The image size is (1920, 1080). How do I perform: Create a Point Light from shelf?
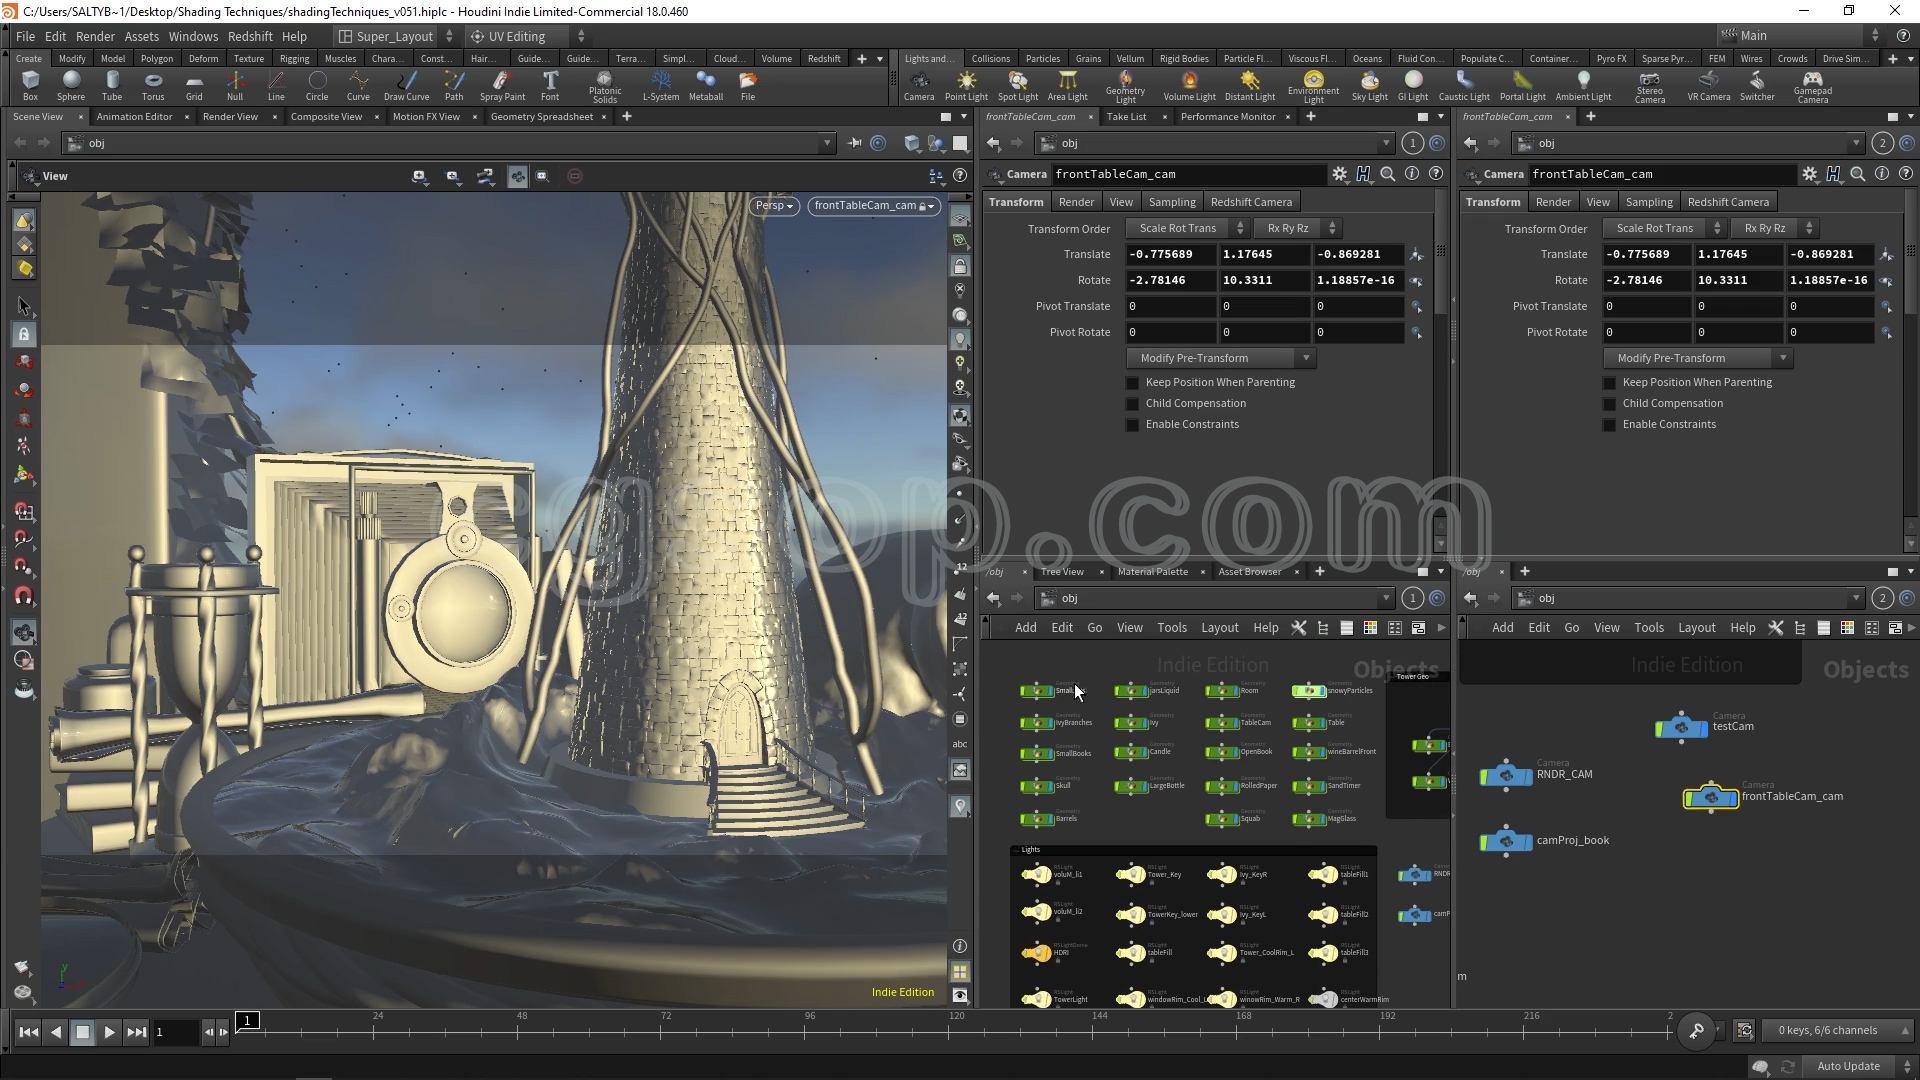tap(966, 85)
